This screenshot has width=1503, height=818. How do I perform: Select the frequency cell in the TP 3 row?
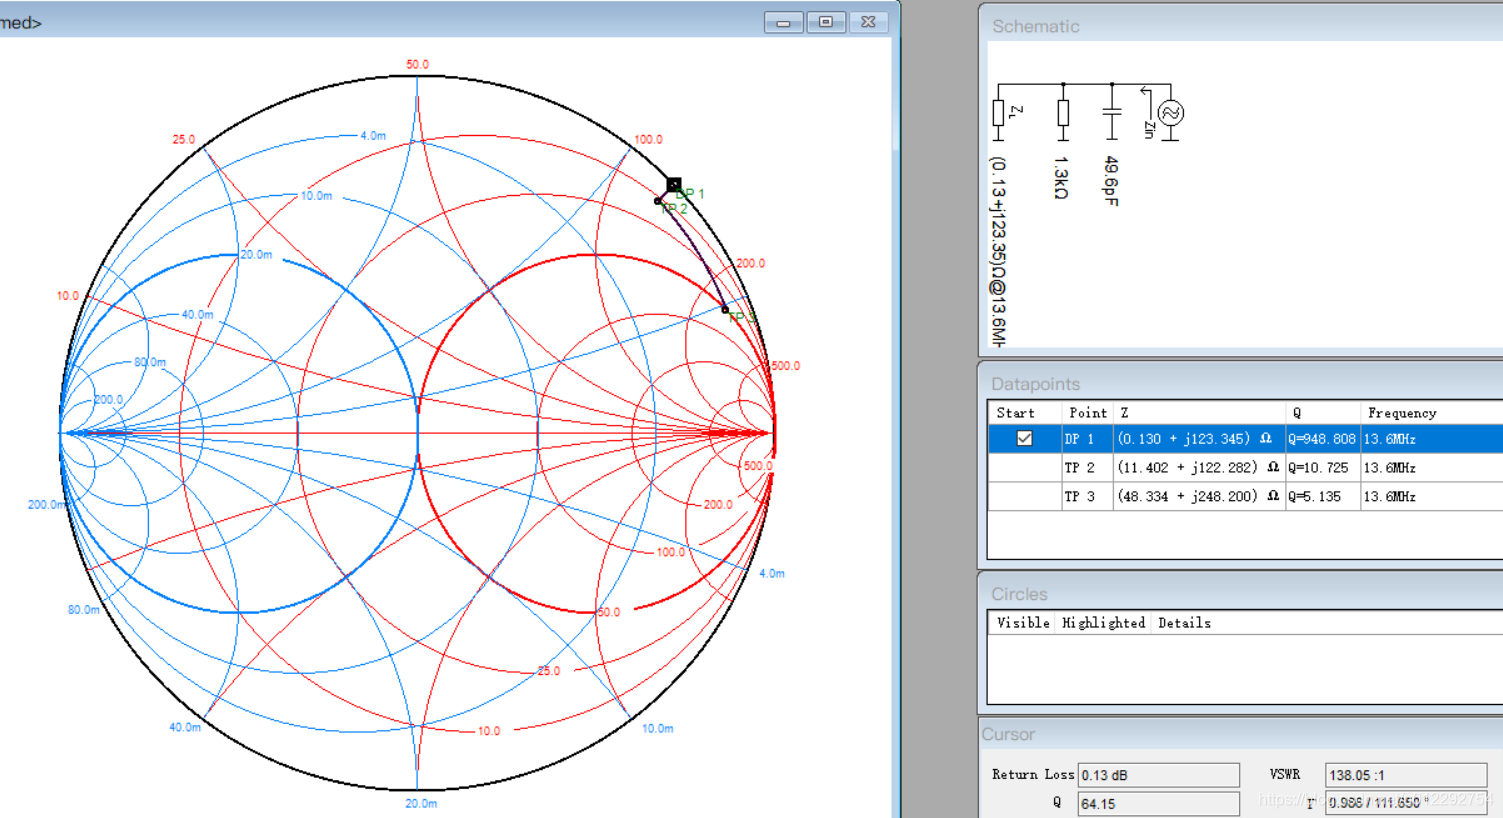click(x=1431, y=496)
